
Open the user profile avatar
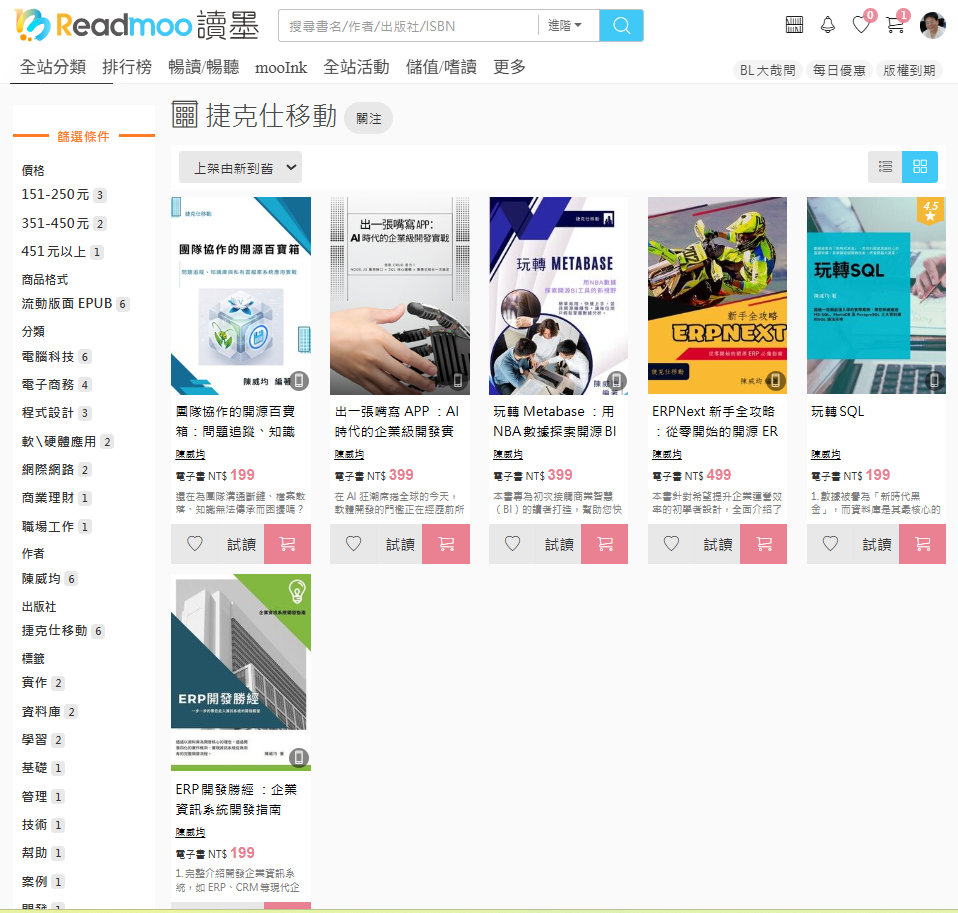[x=932, y=25]
